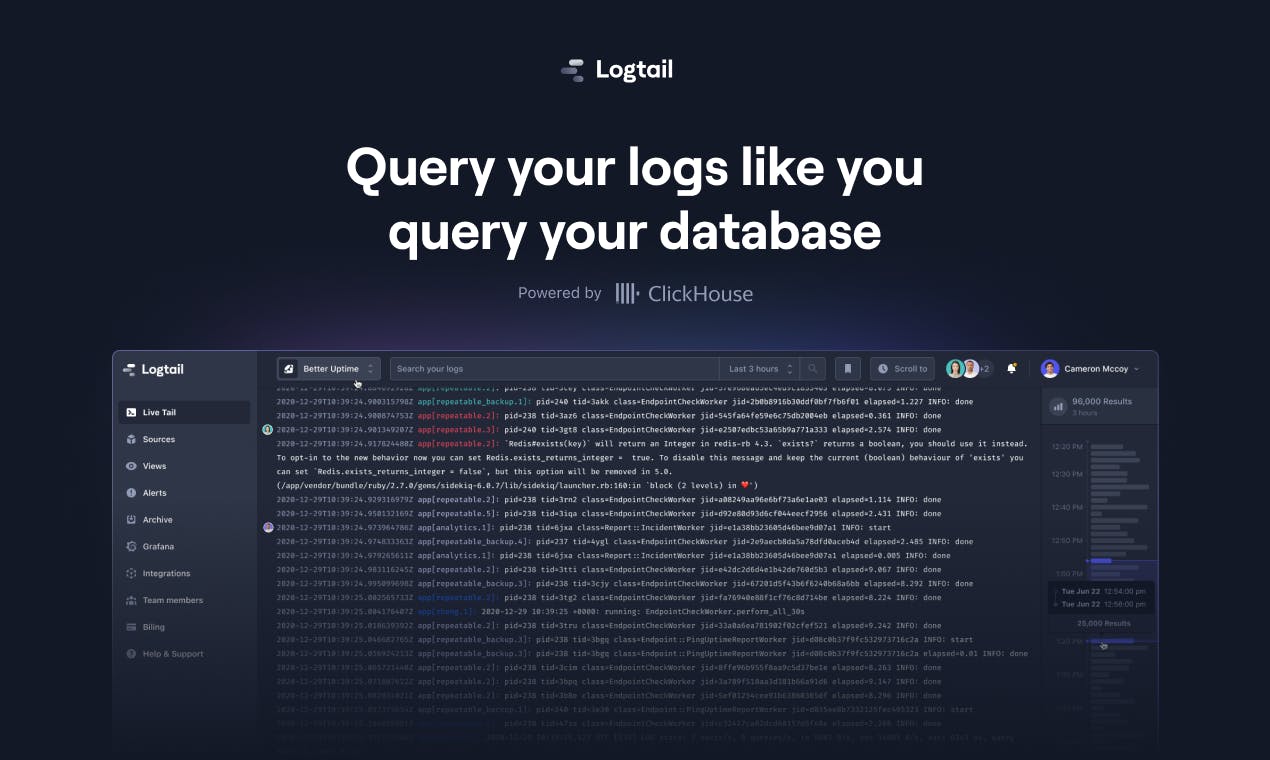This screenshot has height=760, width=1270.
Task: Click the Alerts exclamation icon
Action: pyautogui.click(x=132, y=493)
